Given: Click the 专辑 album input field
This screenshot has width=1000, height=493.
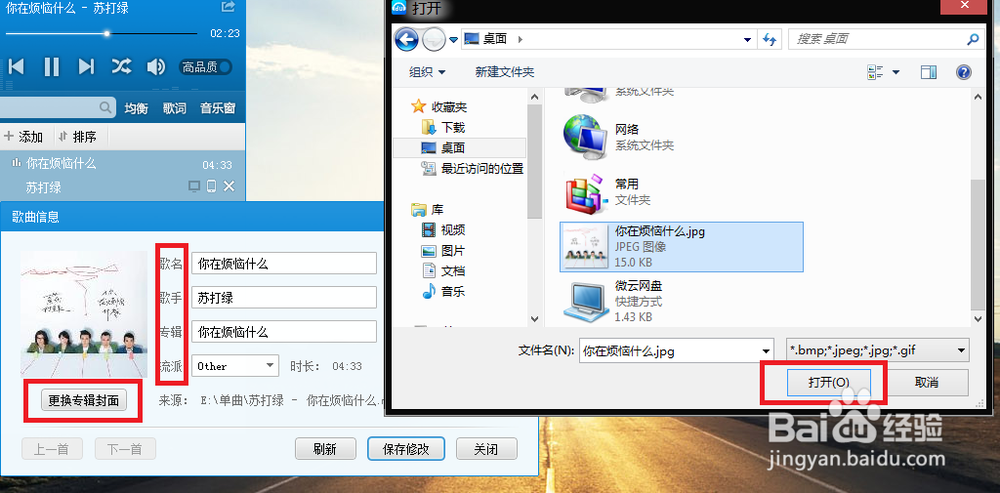Looking at the screenshot, I should click(284, 332).
